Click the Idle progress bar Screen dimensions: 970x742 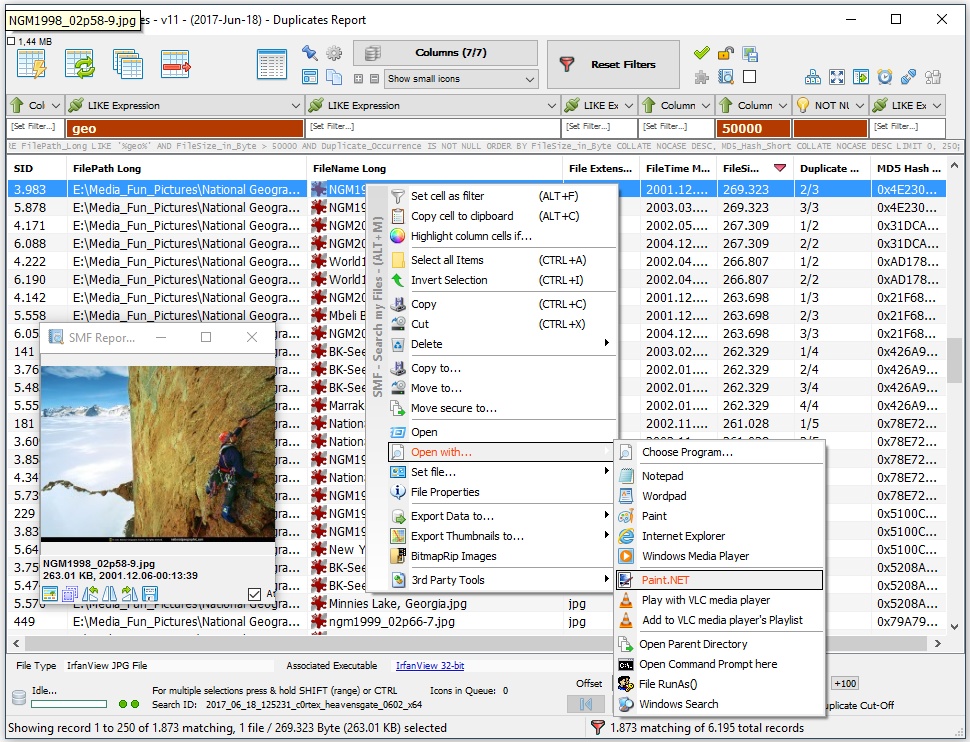point(69,704)
